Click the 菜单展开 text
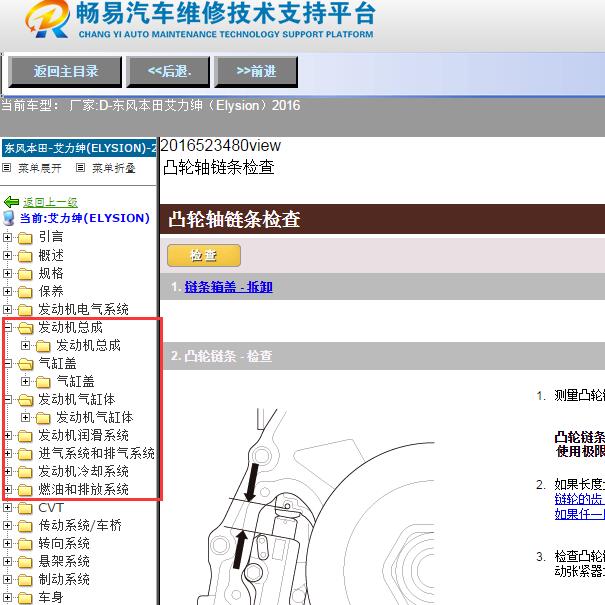Image resolution: width=605 pixels, height=605 pixels. pos(40,168)
